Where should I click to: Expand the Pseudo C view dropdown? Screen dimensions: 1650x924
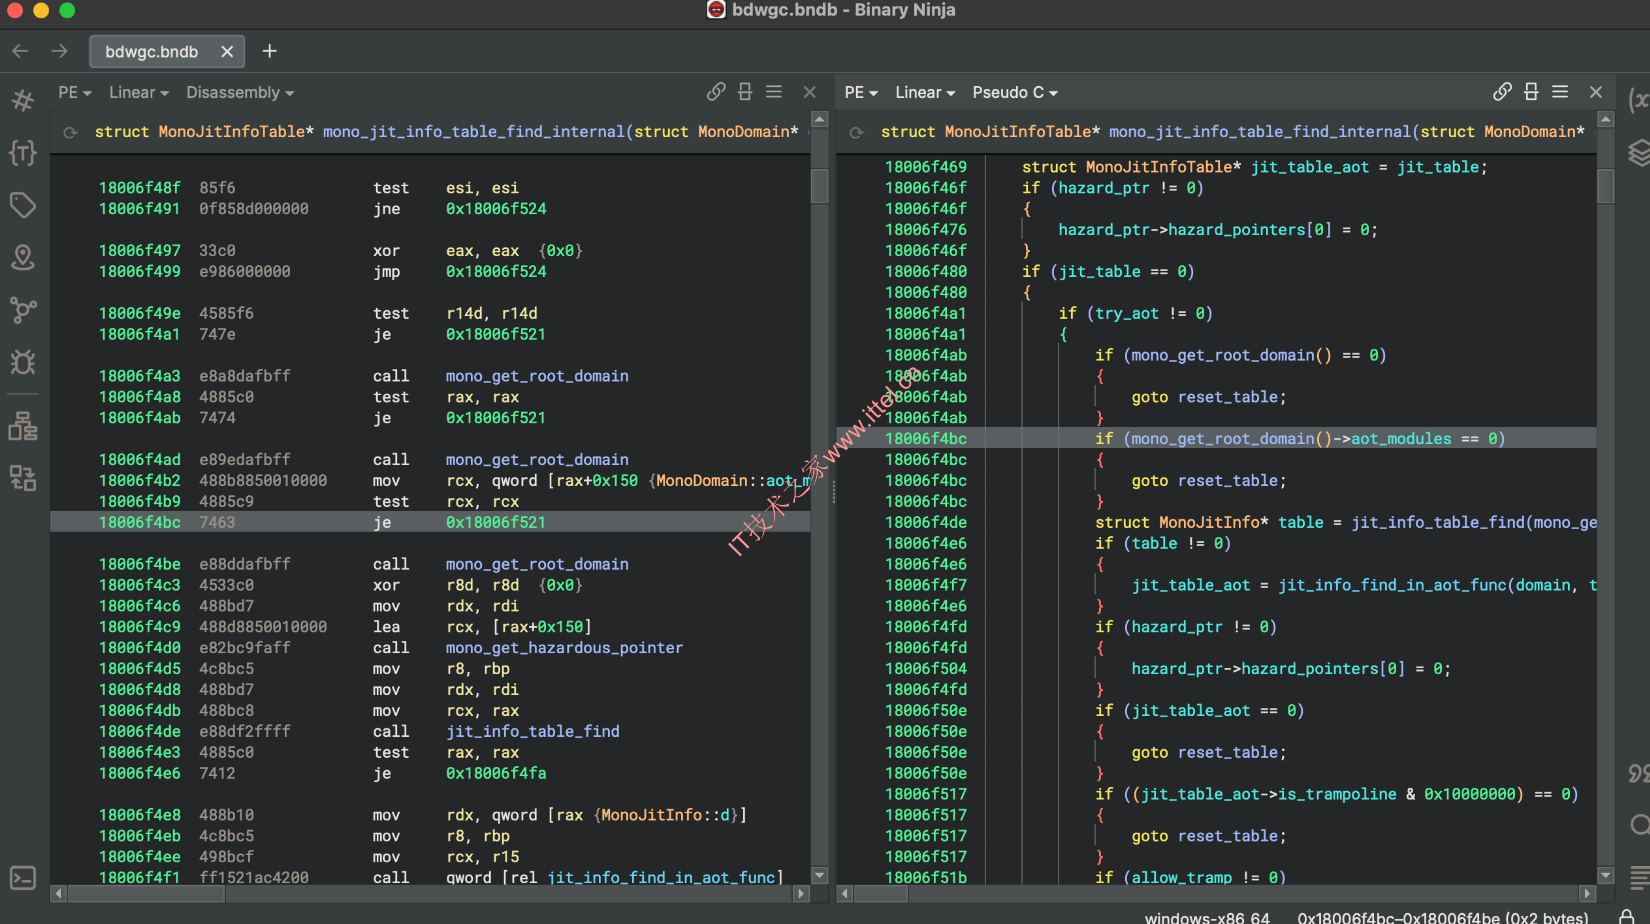point(1015,92)
